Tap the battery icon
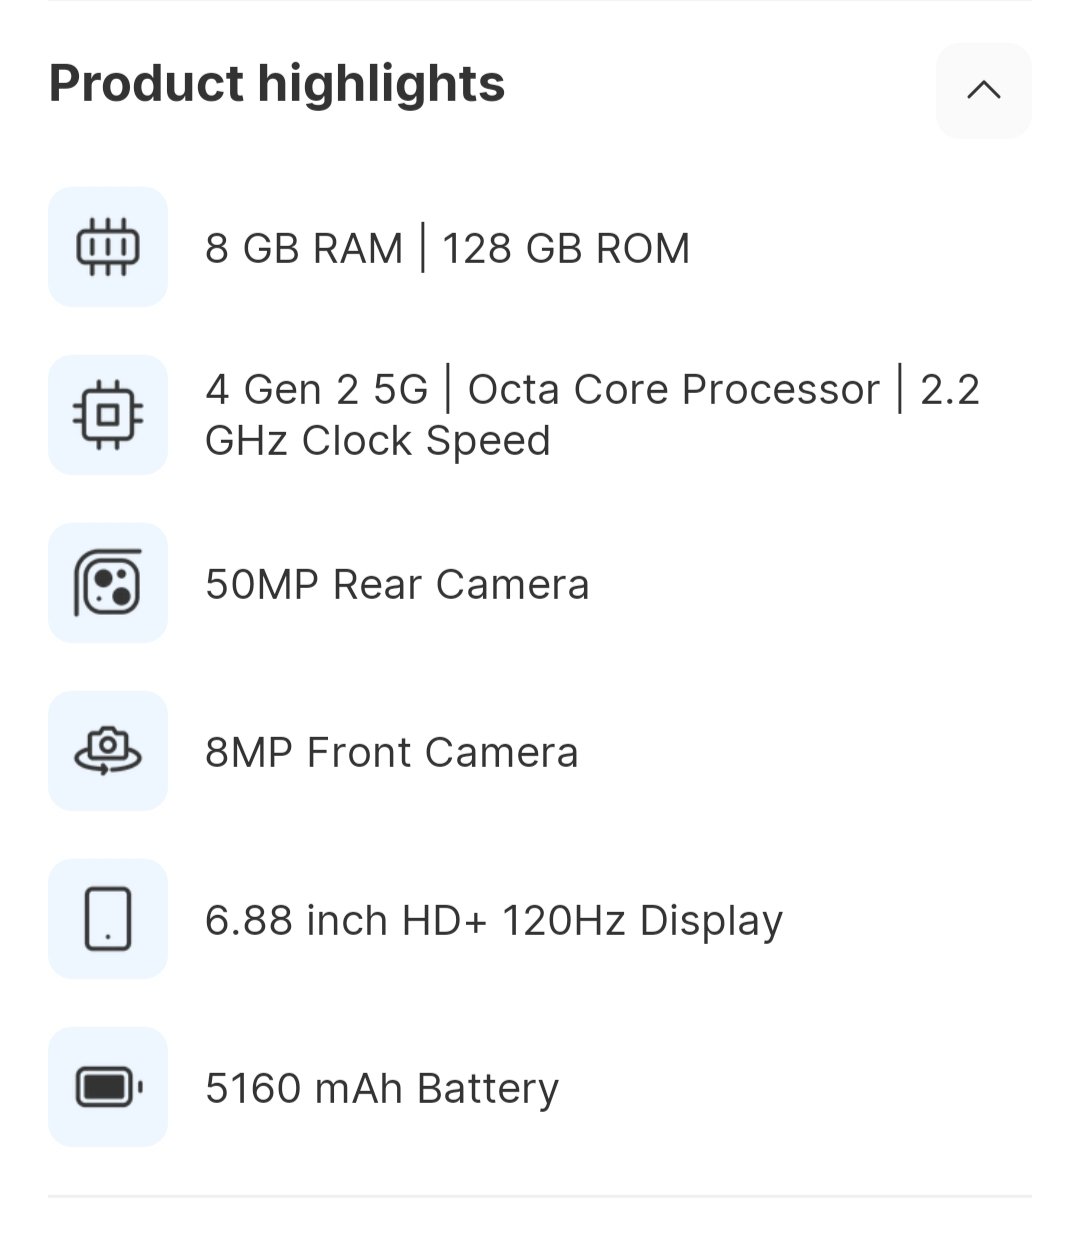 pos(108,1087)
